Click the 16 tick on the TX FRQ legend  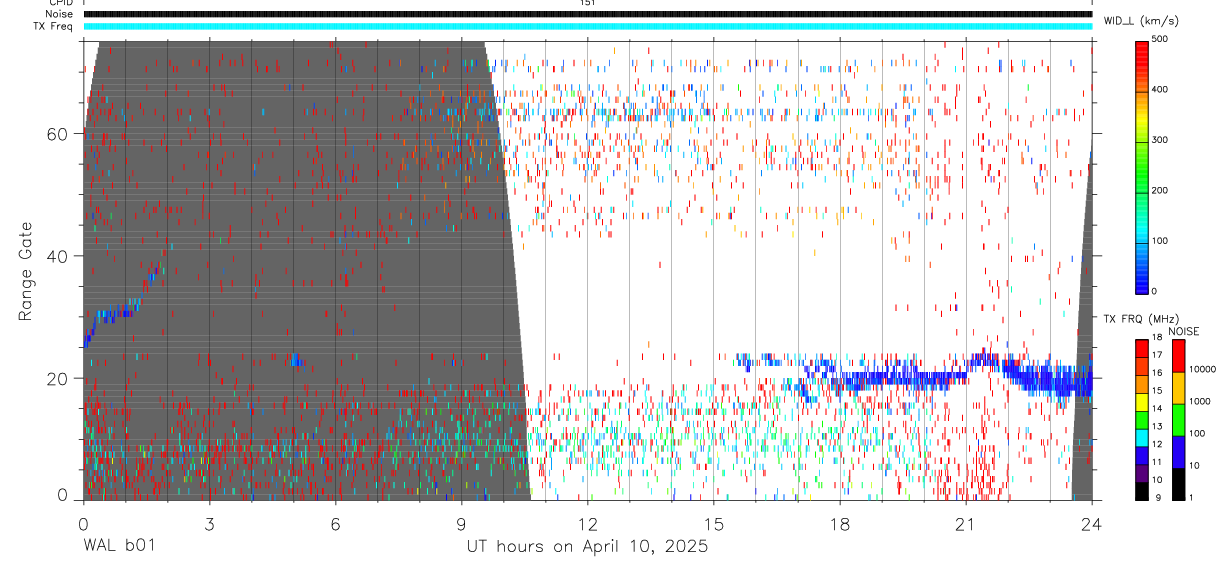coord(1157,375)
